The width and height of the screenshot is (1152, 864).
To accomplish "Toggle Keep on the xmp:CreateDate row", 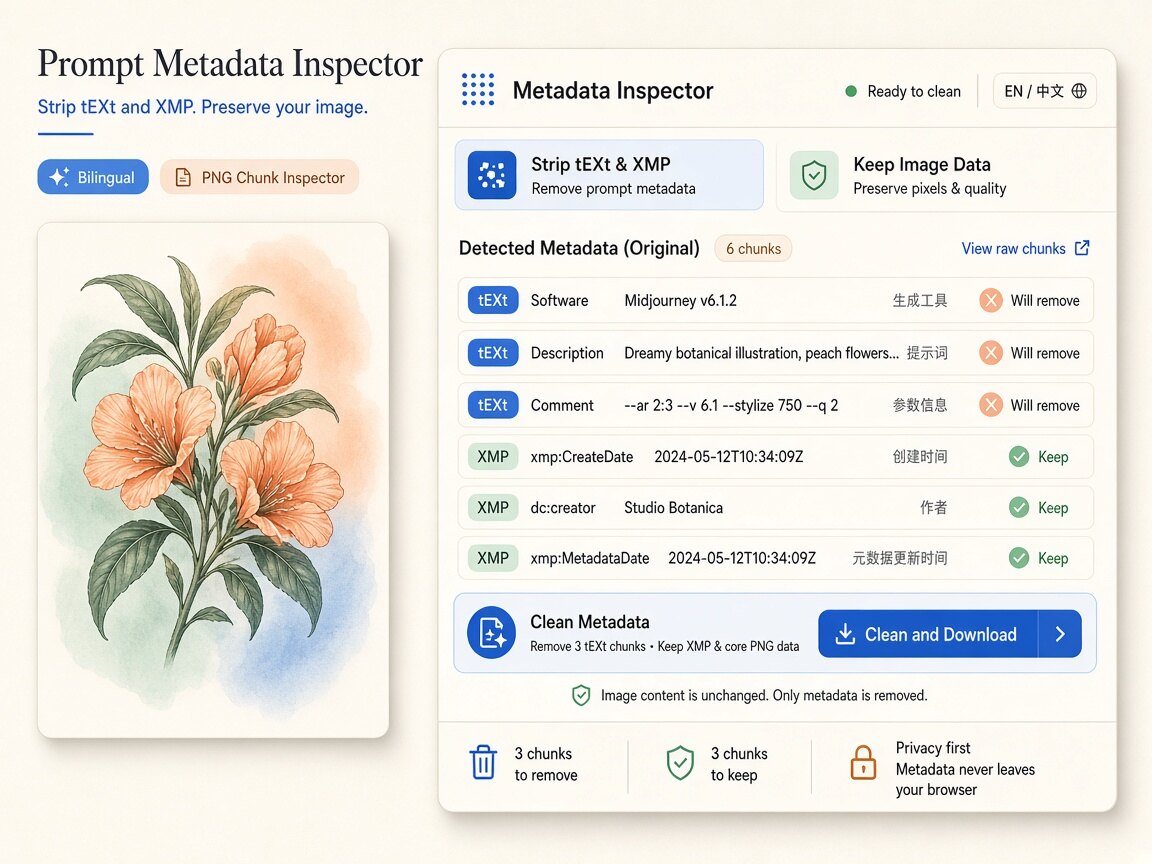I will [x=1039, y=456].
